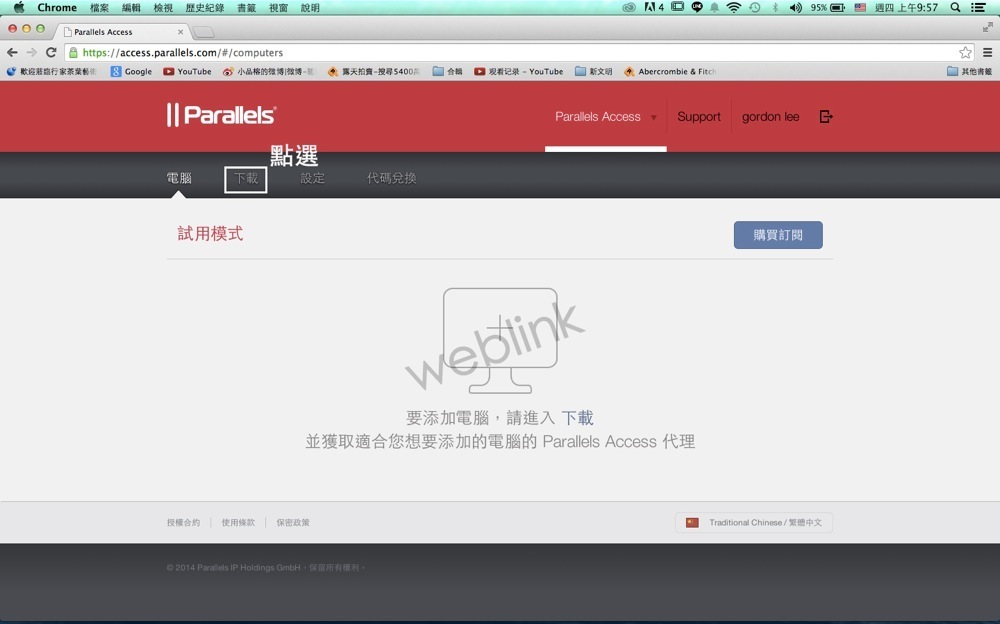The image size is (1000, 624).
Task: Reload the Parallels Access page
Action: point(51,52)
